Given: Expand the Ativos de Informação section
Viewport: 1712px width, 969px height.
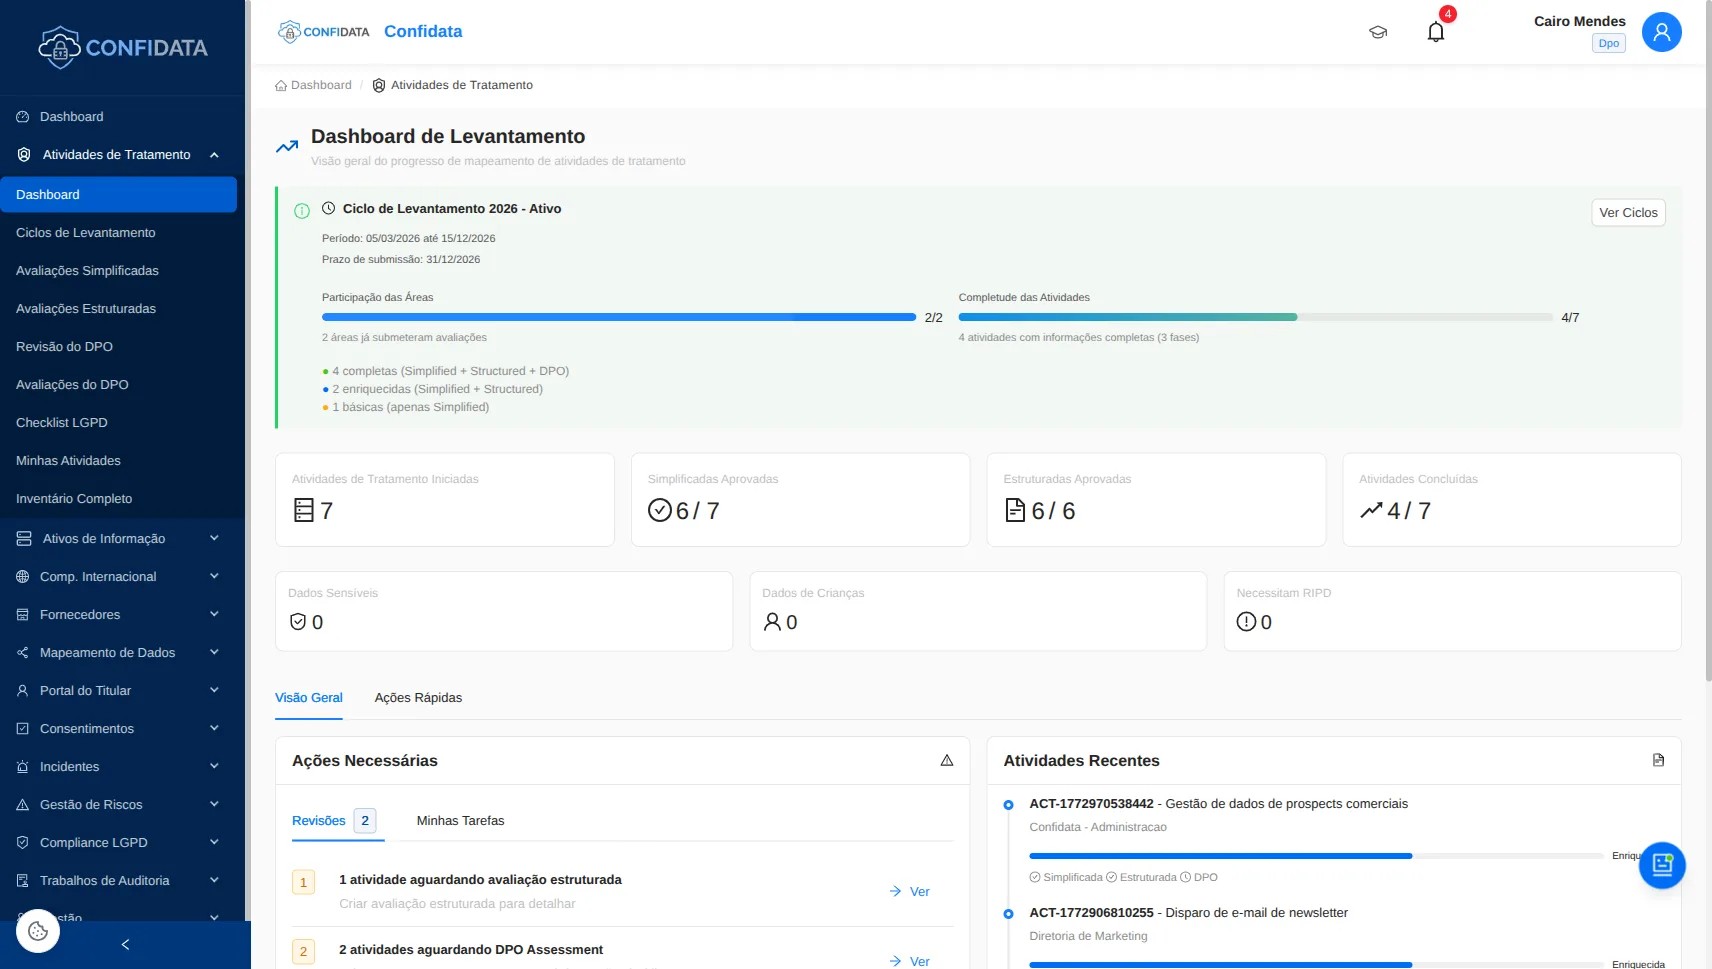Looking at the screenshot, I should click(214, 538).
